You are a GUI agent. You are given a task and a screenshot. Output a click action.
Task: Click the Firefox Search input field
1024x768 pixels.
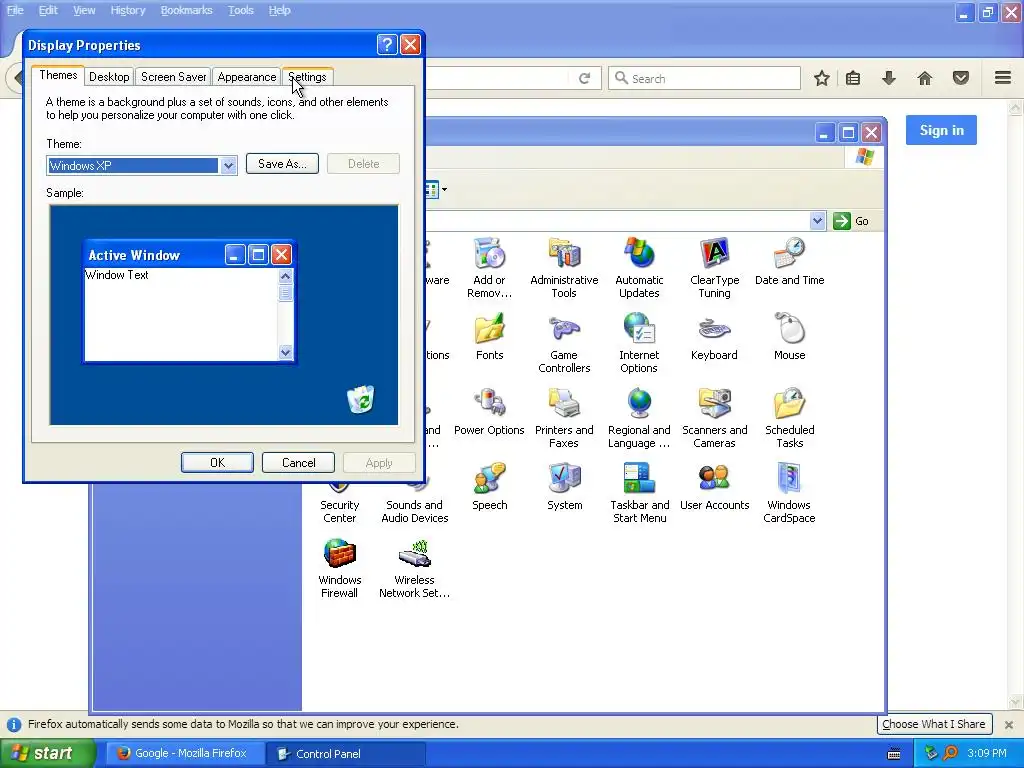pos(704,78)
